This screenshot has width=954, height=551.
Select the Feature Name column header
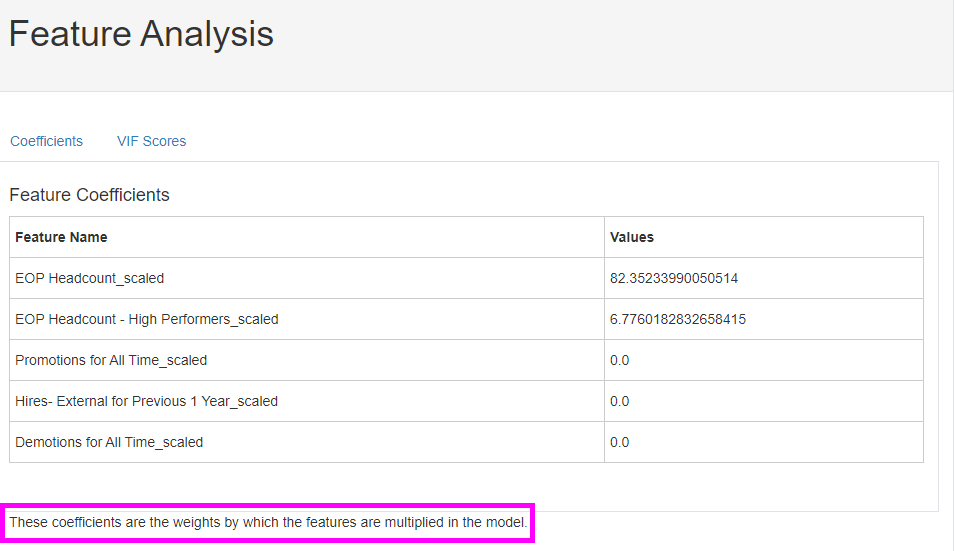point(61,237)
